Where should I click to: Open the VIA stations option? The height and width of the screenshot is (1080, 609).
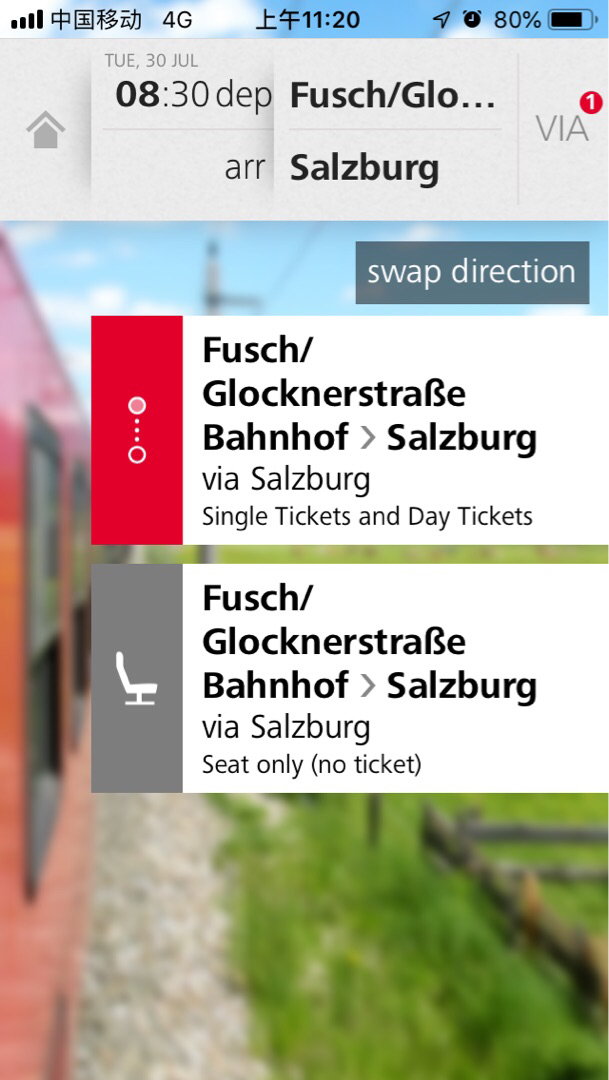(561, 130)
